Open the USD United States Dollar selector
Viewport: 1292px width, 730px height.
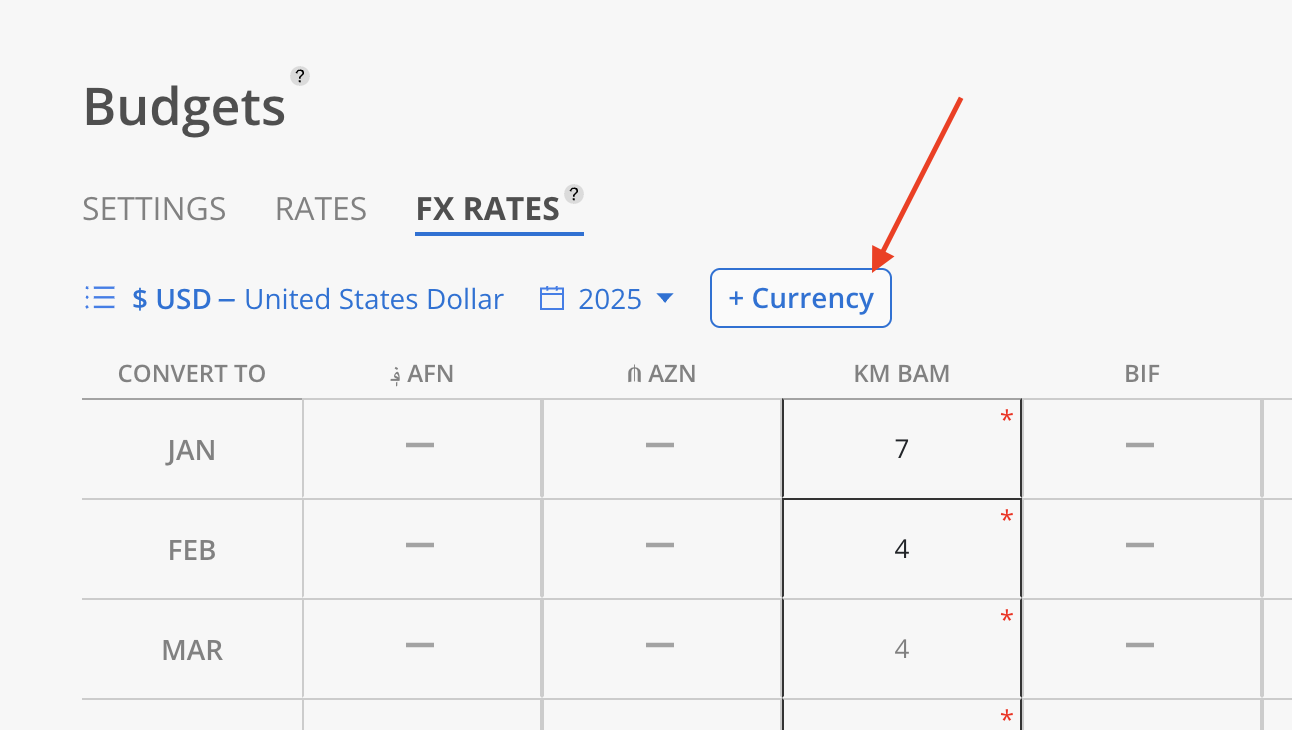click(x=318, y=299)
